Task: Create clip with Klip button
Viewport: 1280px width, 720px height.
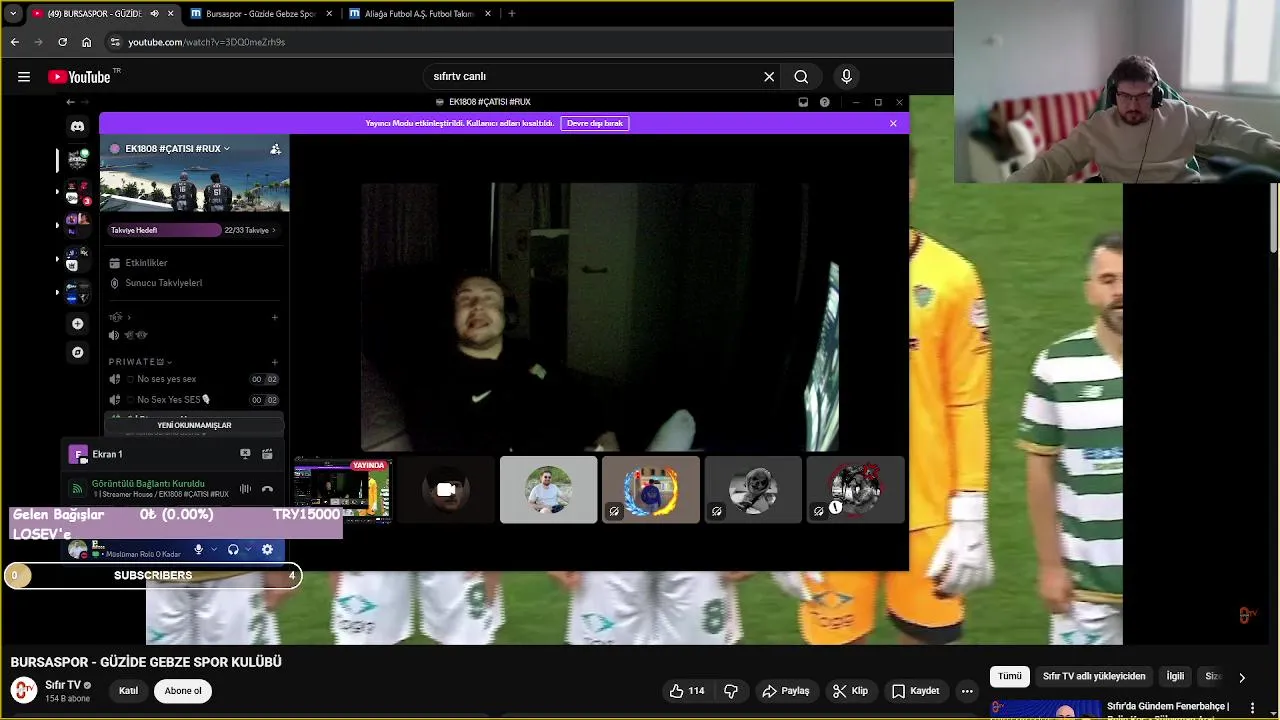Action: [851, 691]
